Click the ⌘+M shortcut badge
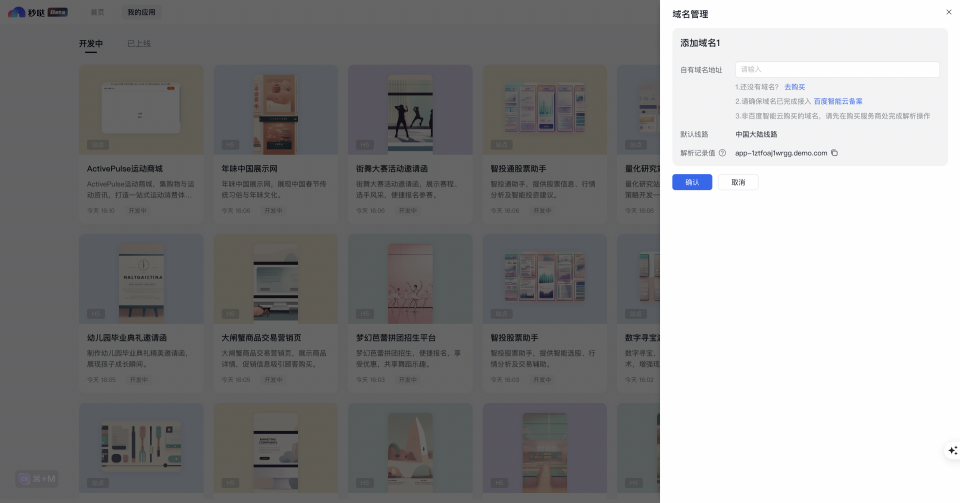This screenshot has width=960, height=503. pos(37,479)
